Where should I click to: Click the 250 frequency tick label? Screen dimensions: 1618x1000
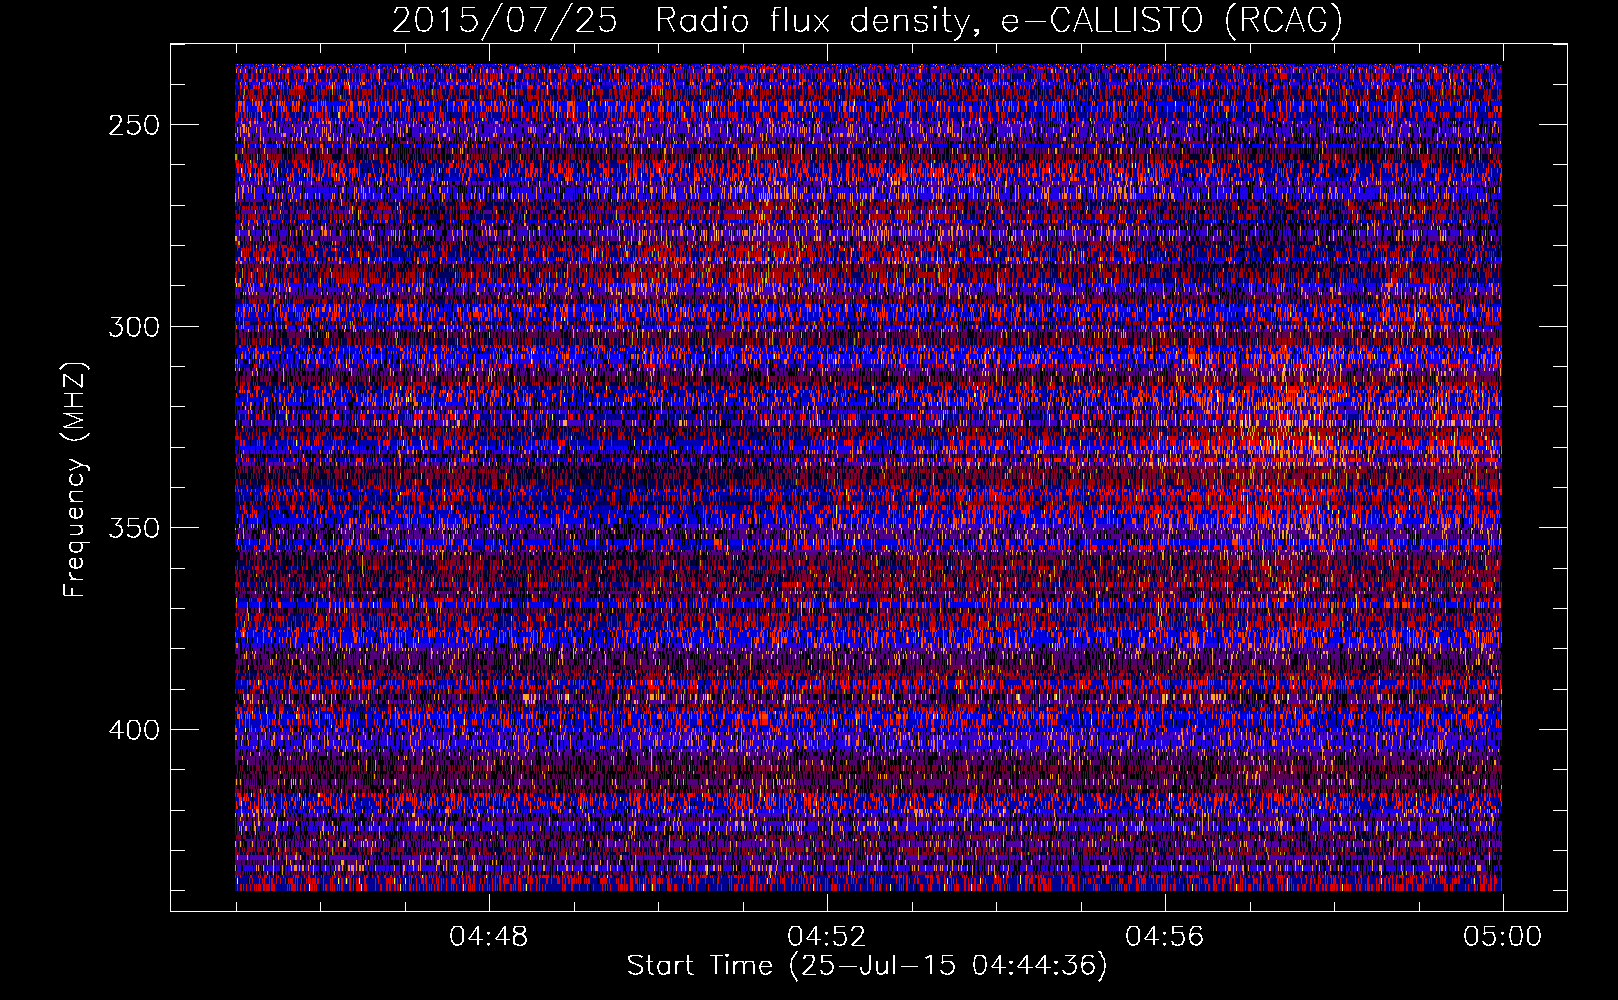click(x=133, y=126)
